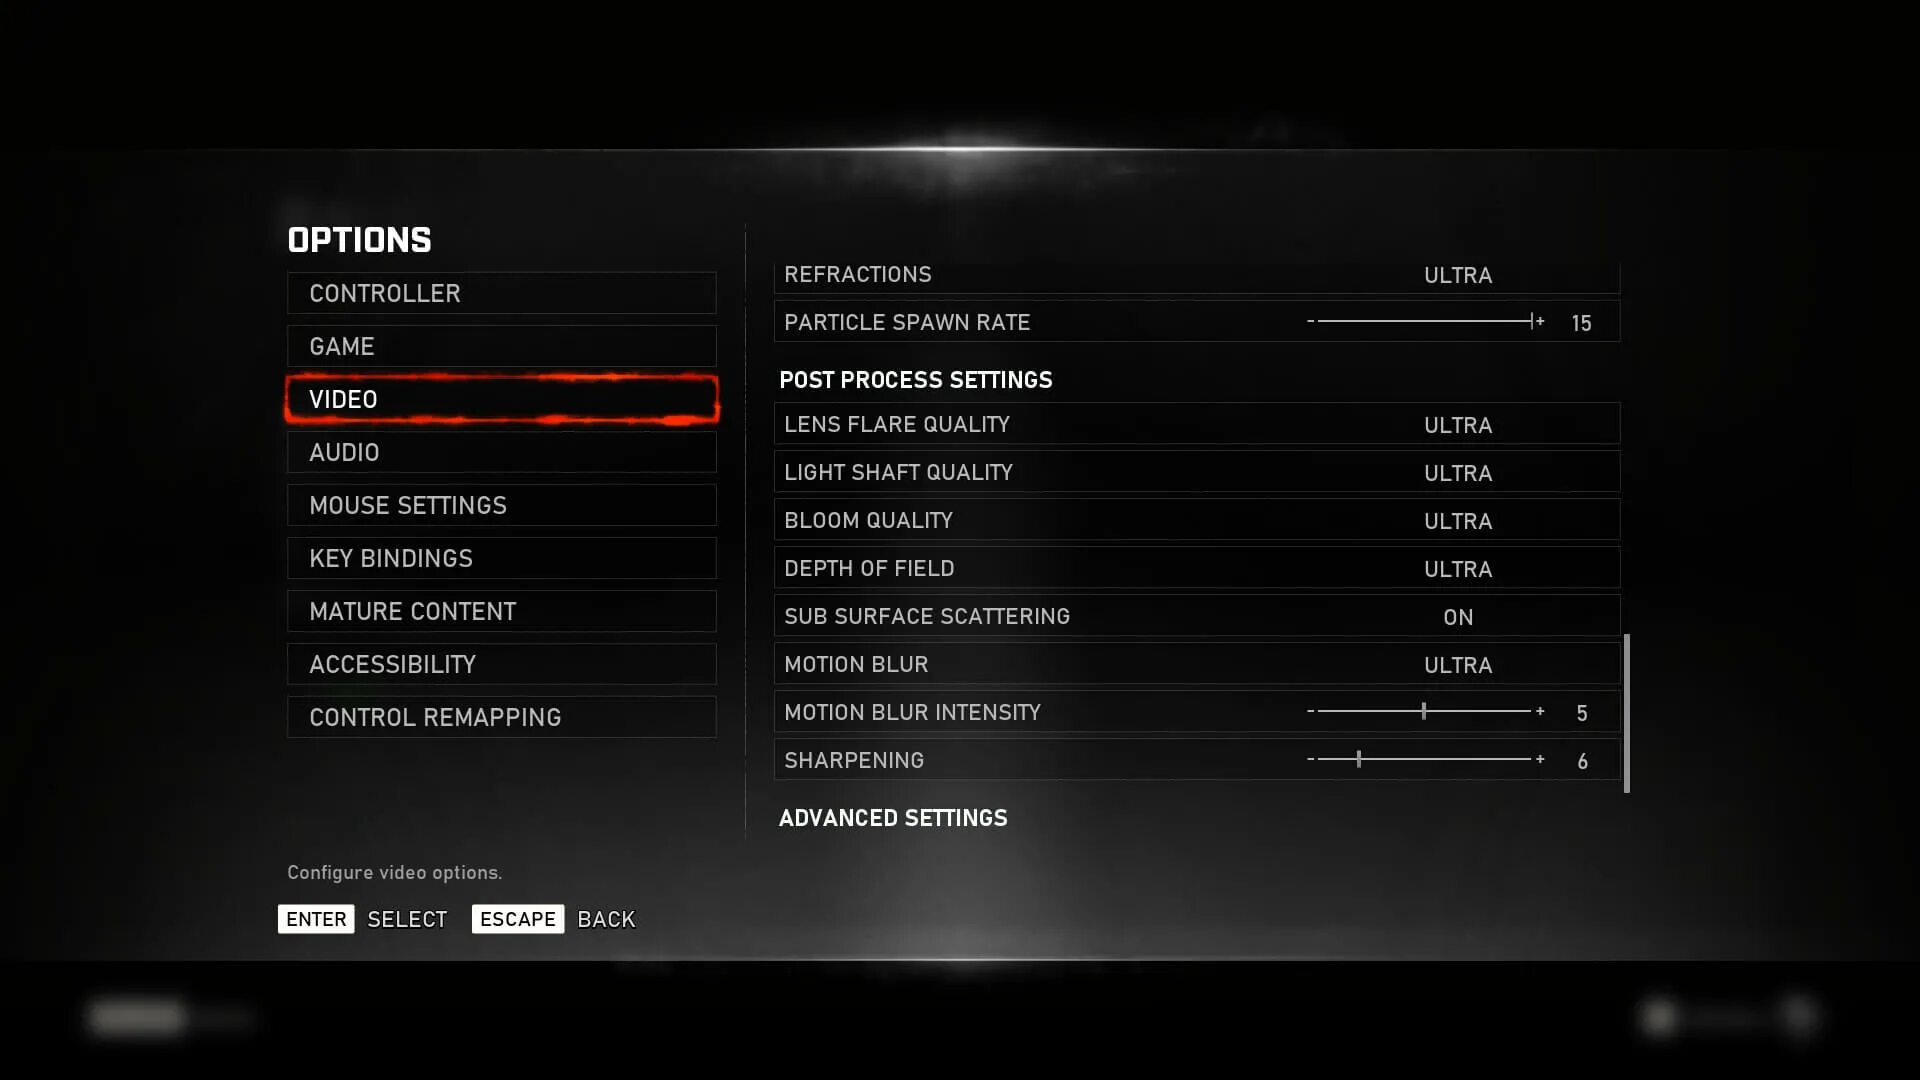Change DEPTH OF FIELD quality level

(1457, 567)
